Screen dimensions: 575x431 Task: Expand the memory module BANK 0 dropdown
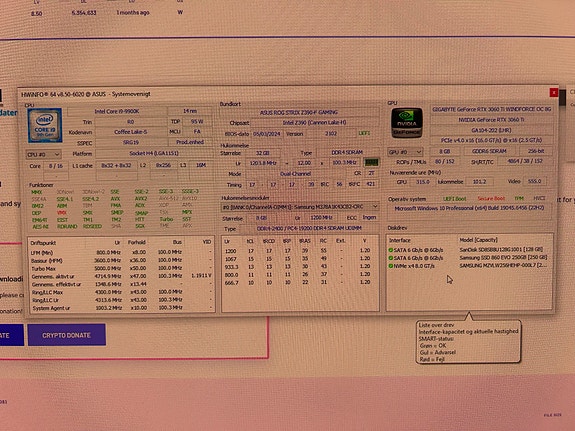coord(300,207)
